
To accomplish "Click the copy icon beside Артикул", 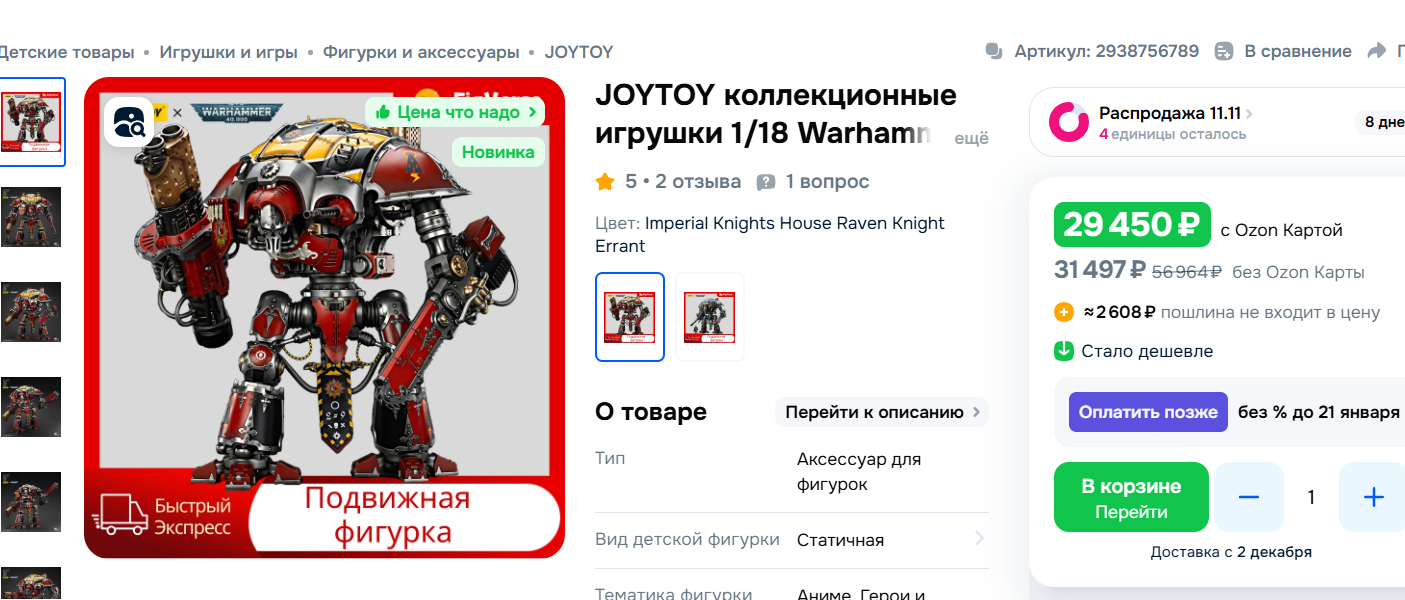I will pyautogui.click(x=994, y=51).
